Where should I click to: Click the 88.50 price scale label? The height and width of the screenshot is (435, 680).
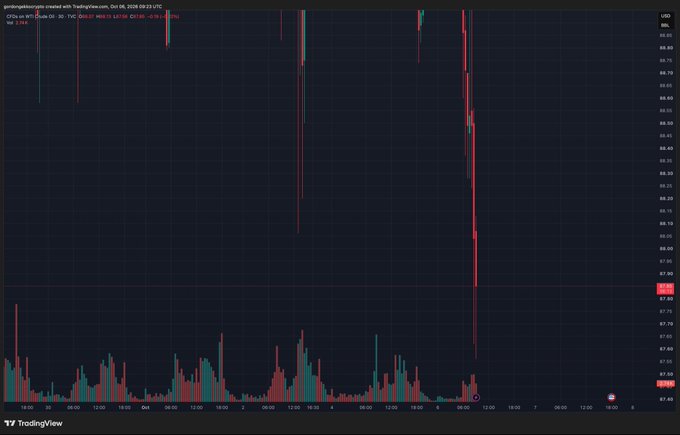[x=666, y=124]
